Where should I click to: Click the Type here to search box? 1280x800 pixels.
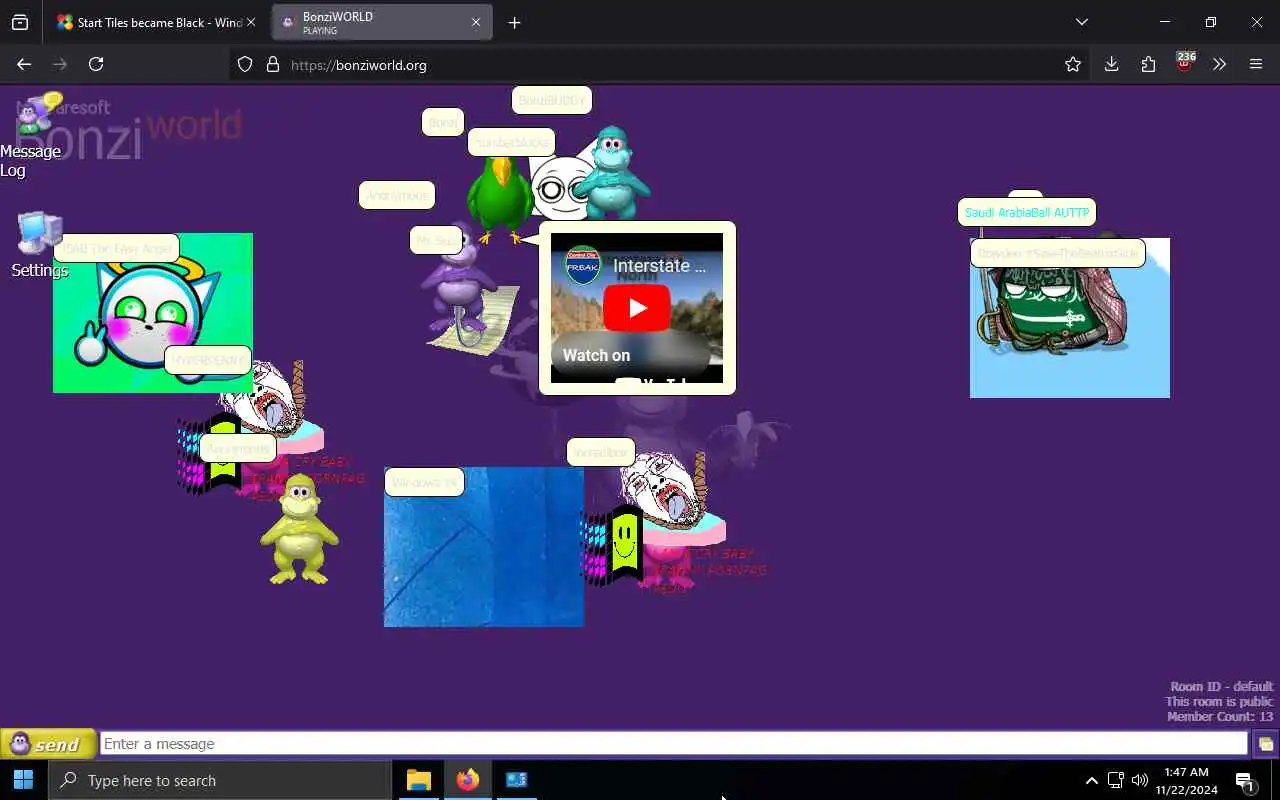click(x=220, y=781)
